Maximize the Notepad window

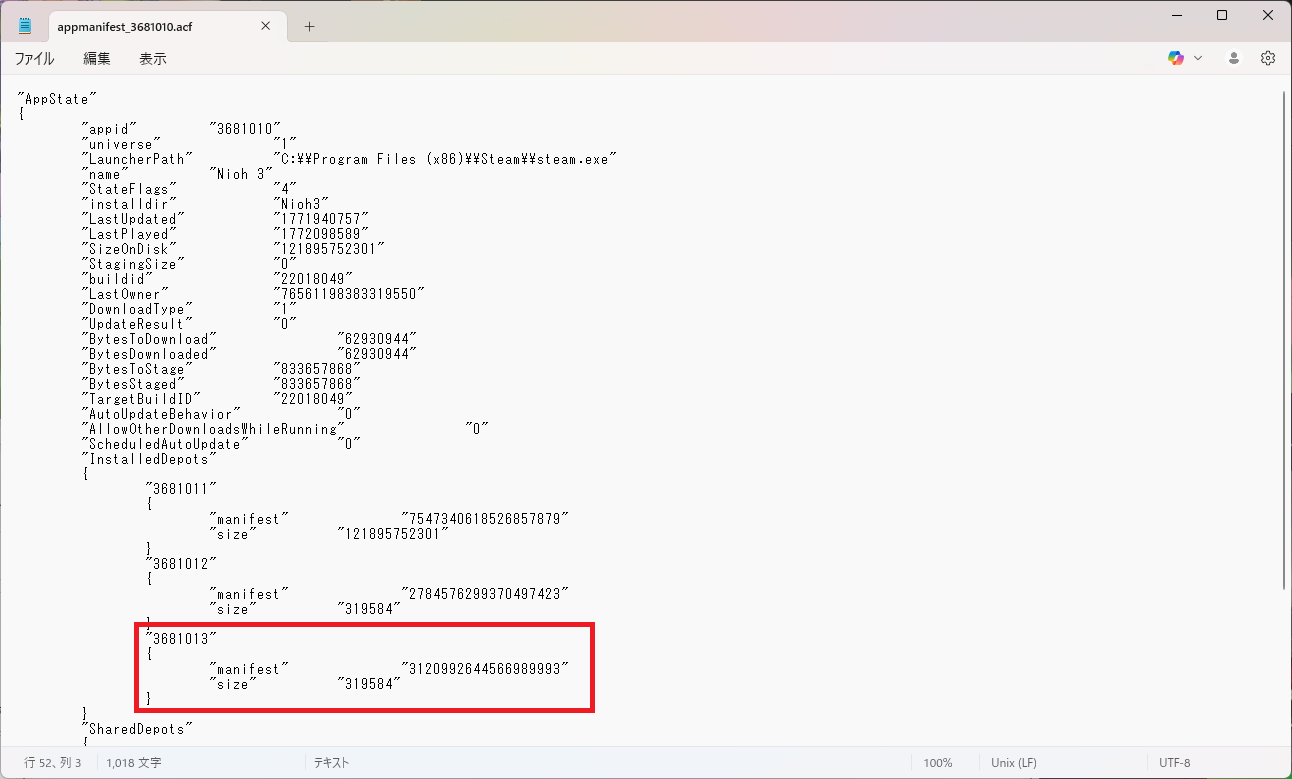coord(1222,15)
